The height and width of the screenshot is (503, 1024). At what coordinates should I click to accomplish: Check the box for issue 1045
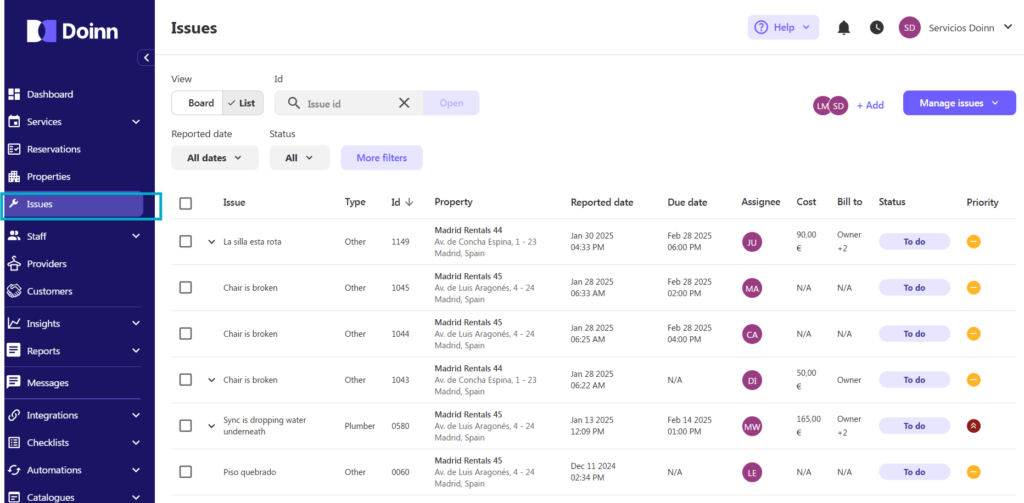(185, 287)
